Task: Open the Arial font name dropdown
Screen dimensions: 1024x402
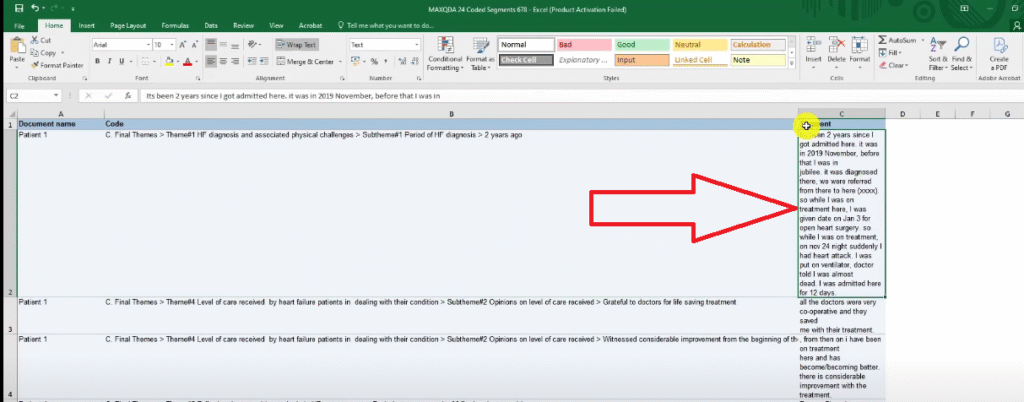Action: click(148, 45)
